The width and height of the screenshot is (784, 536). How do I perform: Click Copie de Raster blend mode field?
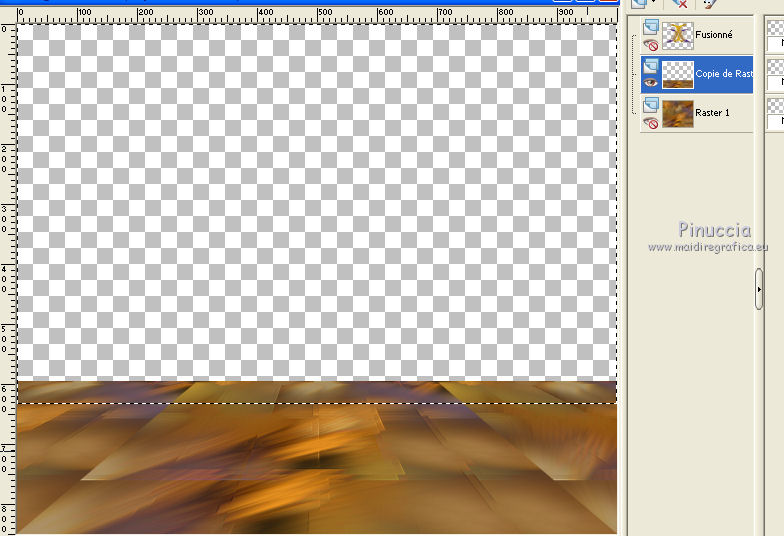[776, 82]
